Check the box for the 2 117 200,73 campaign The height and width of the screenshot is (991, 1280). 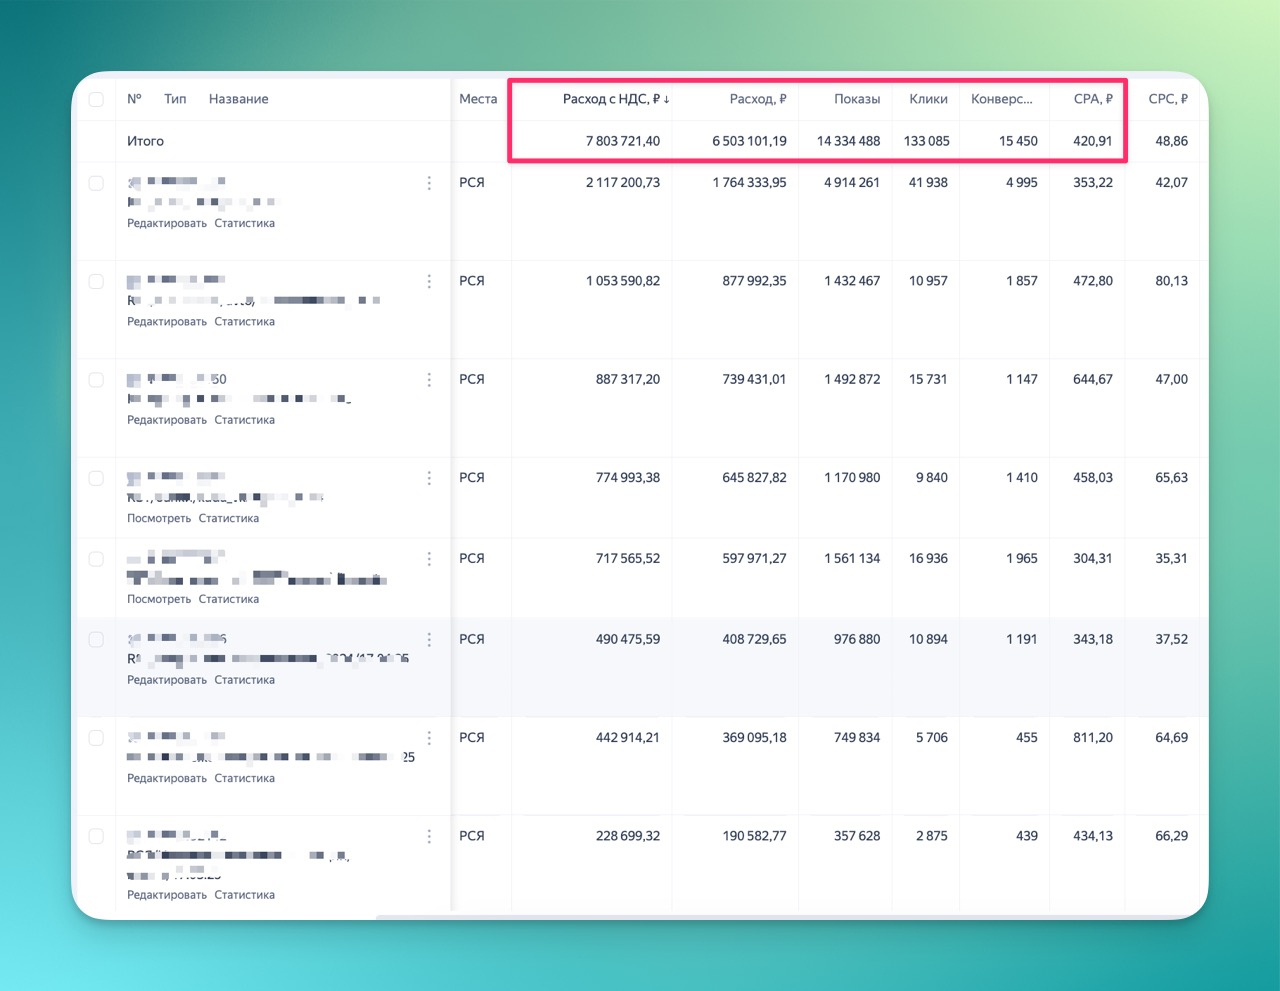pos(96,183)
